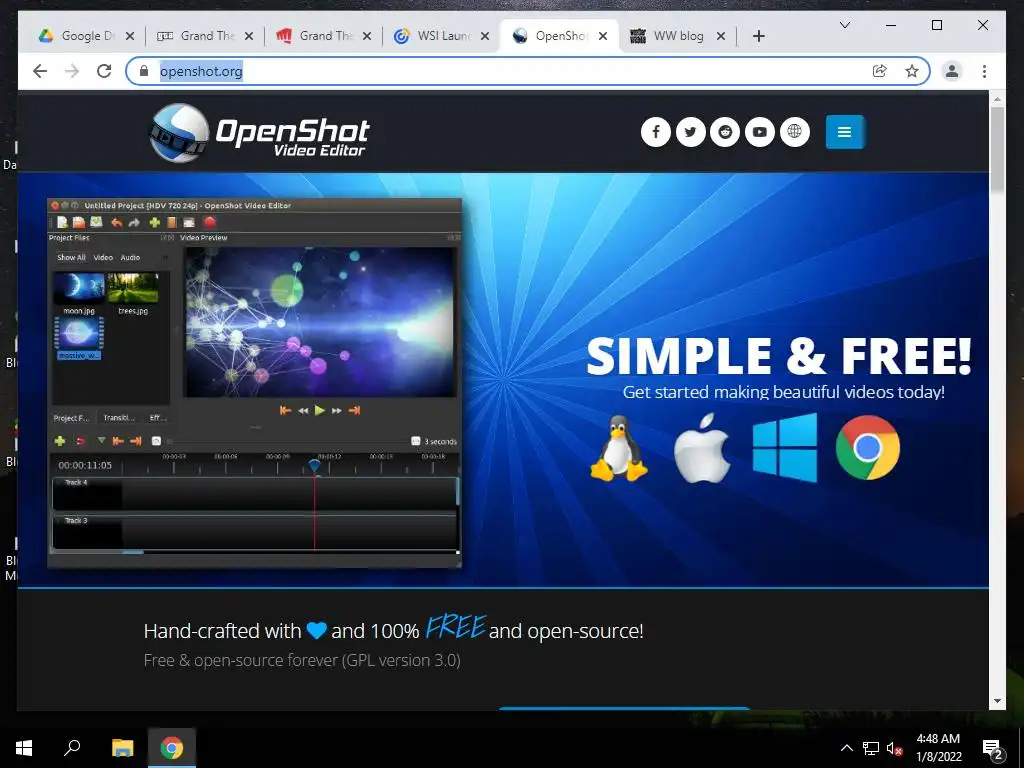1024x768 pixels.
Task: Open Windows taskbar search
Action: (72, 748)
